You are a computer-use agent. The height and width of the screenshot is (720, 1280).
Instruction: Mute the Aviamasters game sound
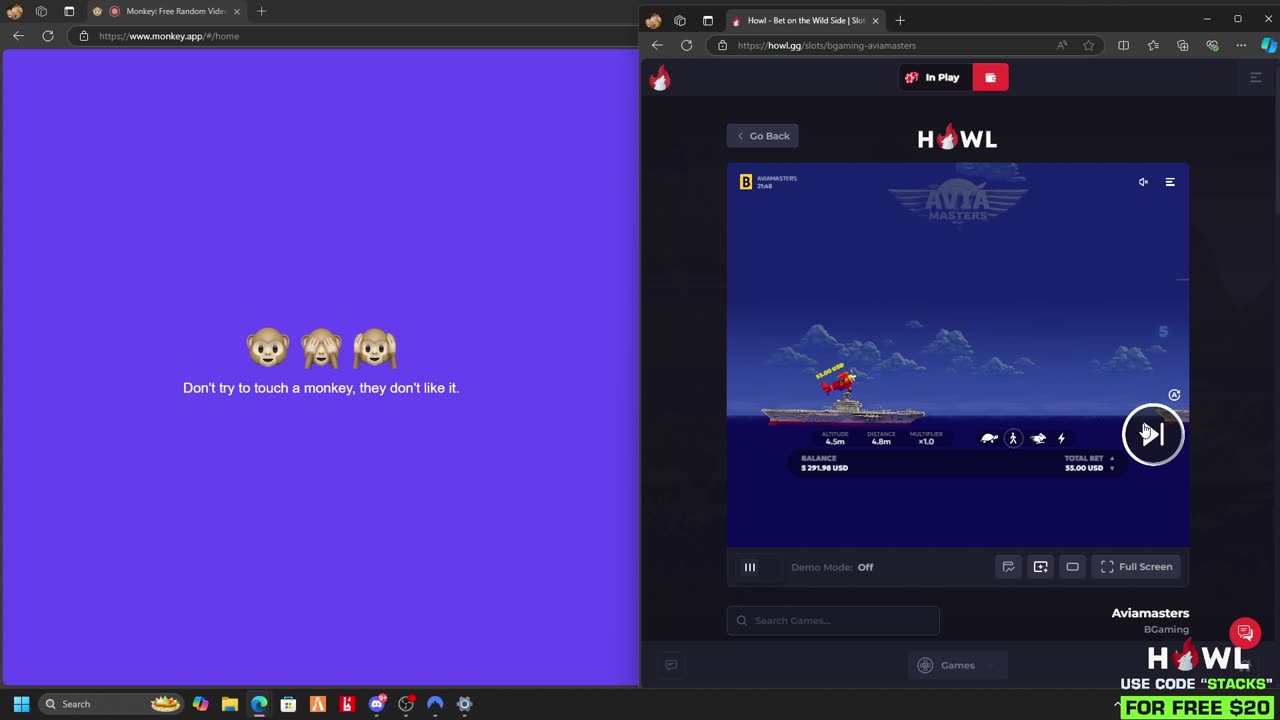[1143, 182]
